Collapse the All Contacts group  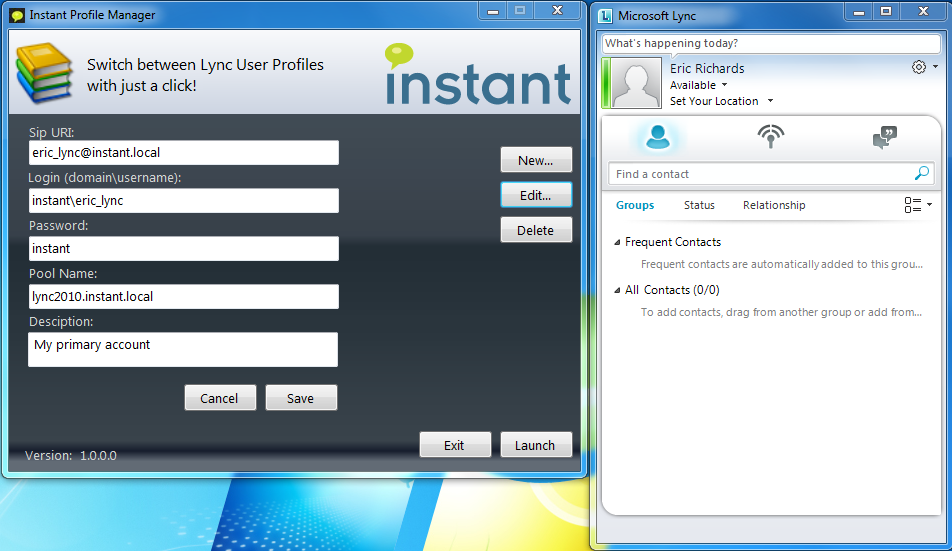point(617,290)
